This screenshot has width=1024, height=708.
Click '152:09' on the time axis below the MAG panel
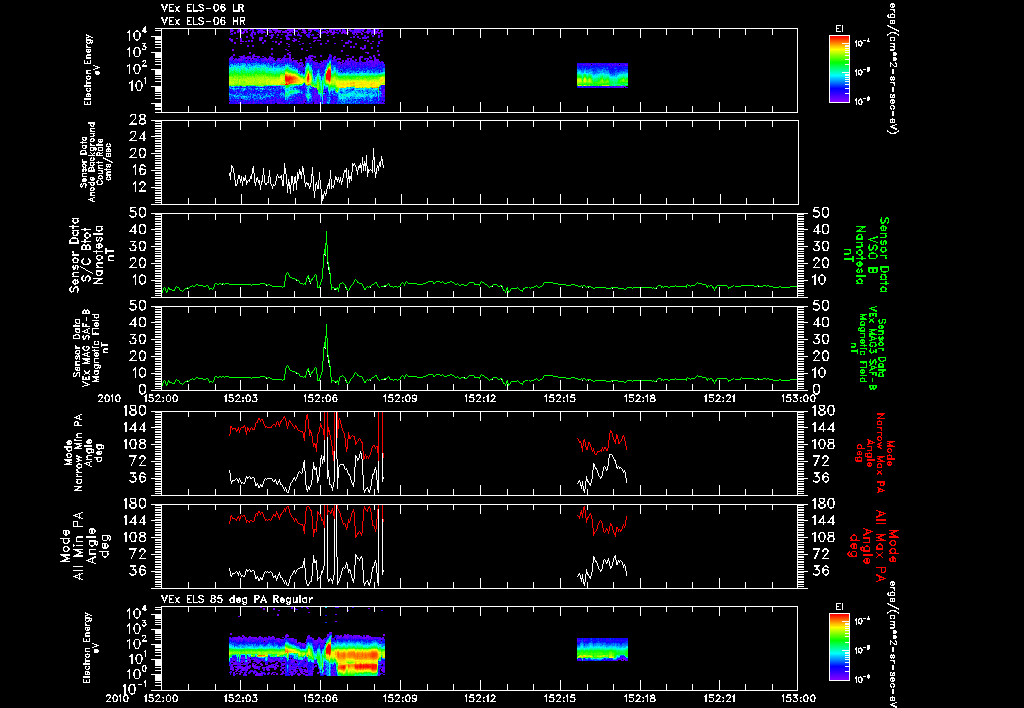click(x=400, y=398)
